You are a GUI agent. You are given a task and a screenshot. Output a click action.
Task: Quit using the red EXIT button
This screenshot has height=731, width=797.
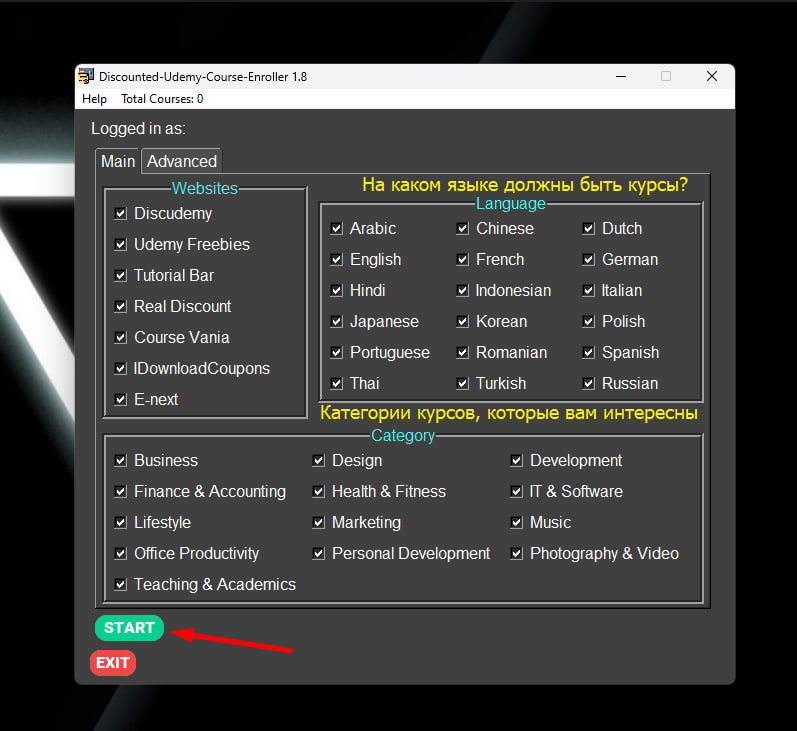[113, 663]
